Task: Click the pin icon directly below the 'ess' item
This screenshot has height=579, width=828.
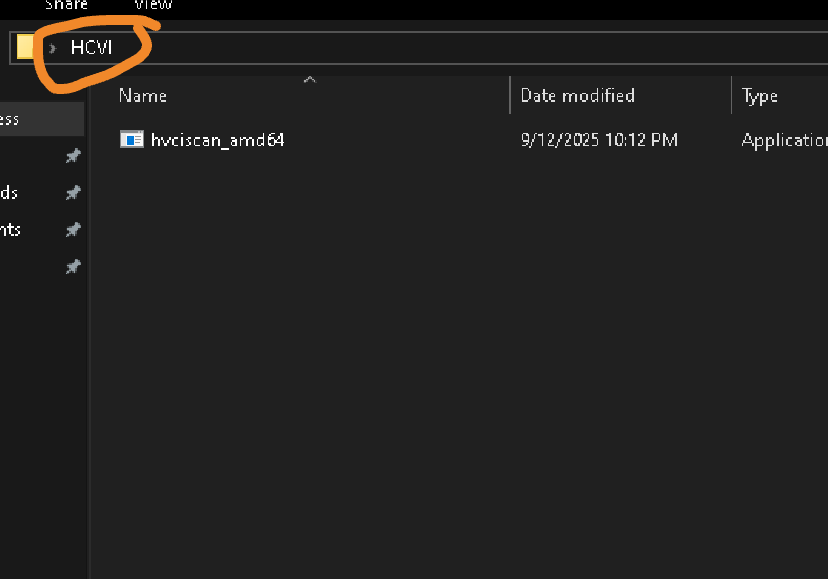Action: [73, 156]
